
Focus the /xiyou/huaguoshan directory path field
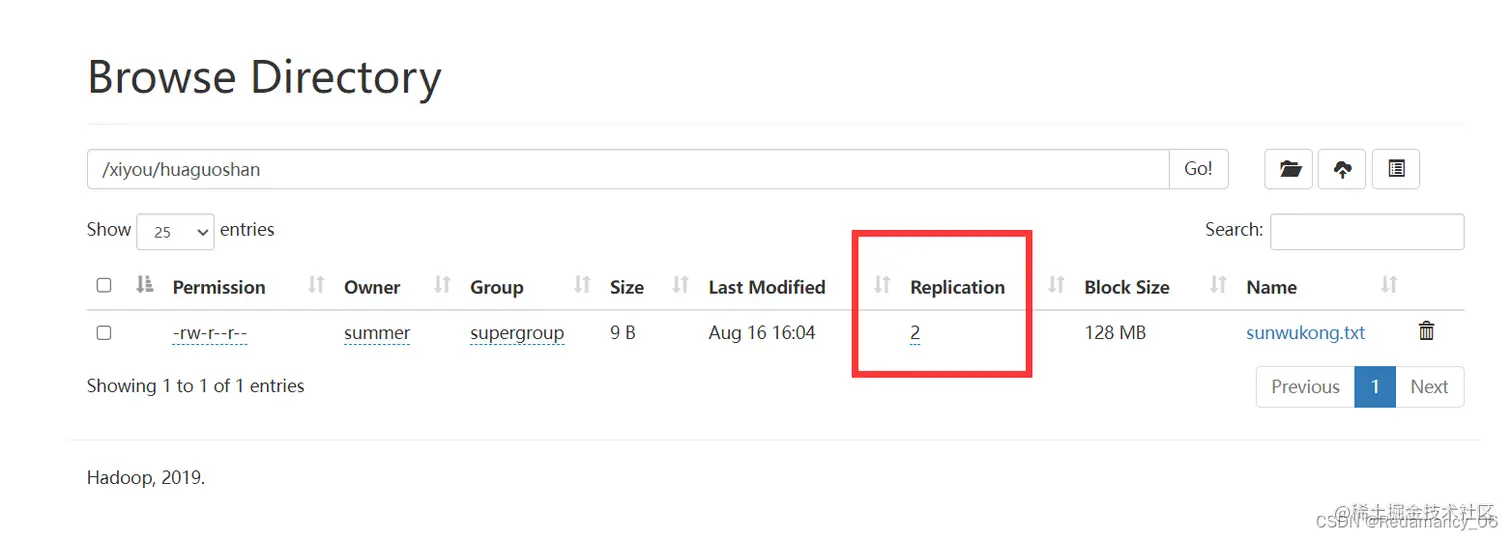[628, 169]
